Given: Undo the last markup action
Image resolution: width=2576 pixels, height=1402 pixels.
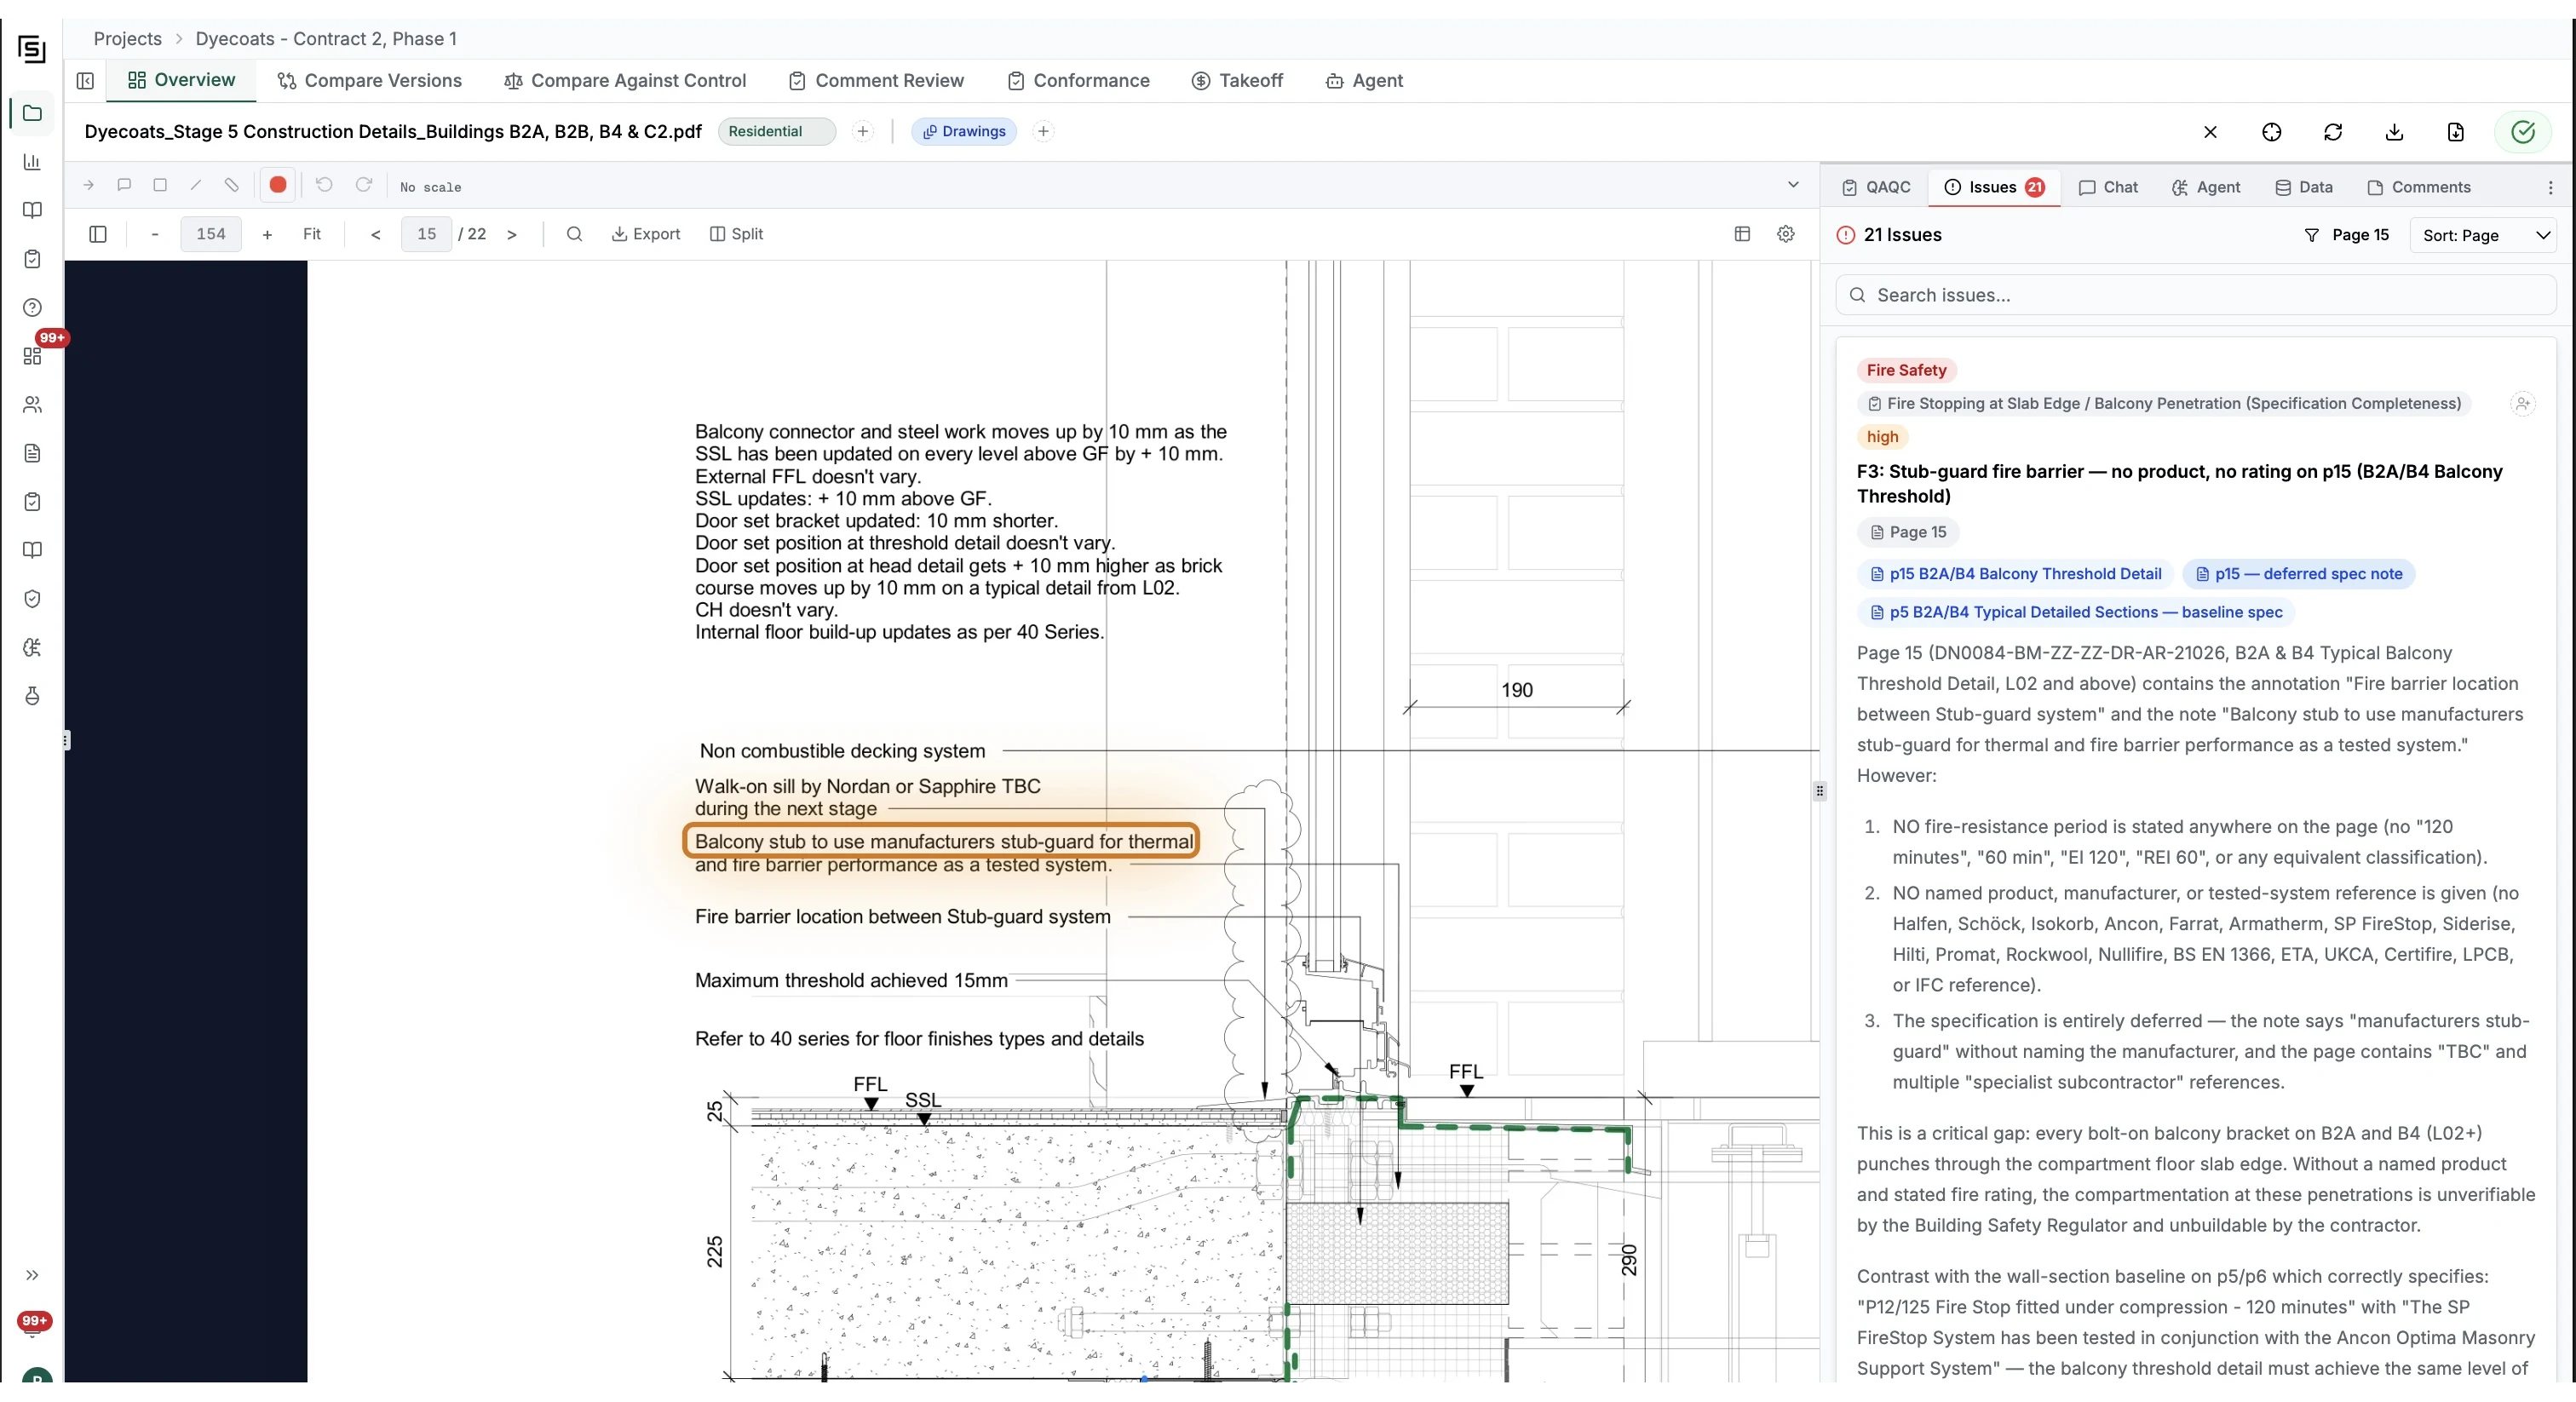Looking at the screenshot, I should 324,185.
